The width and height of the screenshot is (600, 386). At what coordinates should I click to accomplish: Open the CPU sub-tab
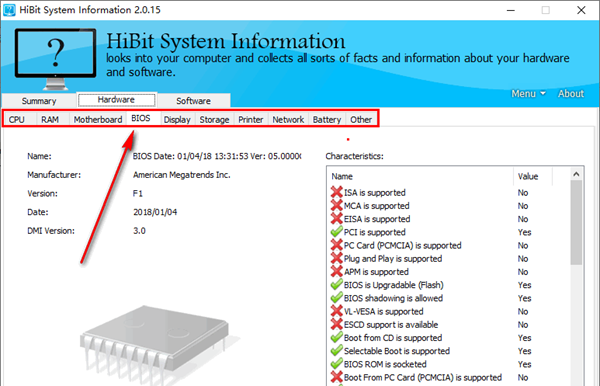17,119
